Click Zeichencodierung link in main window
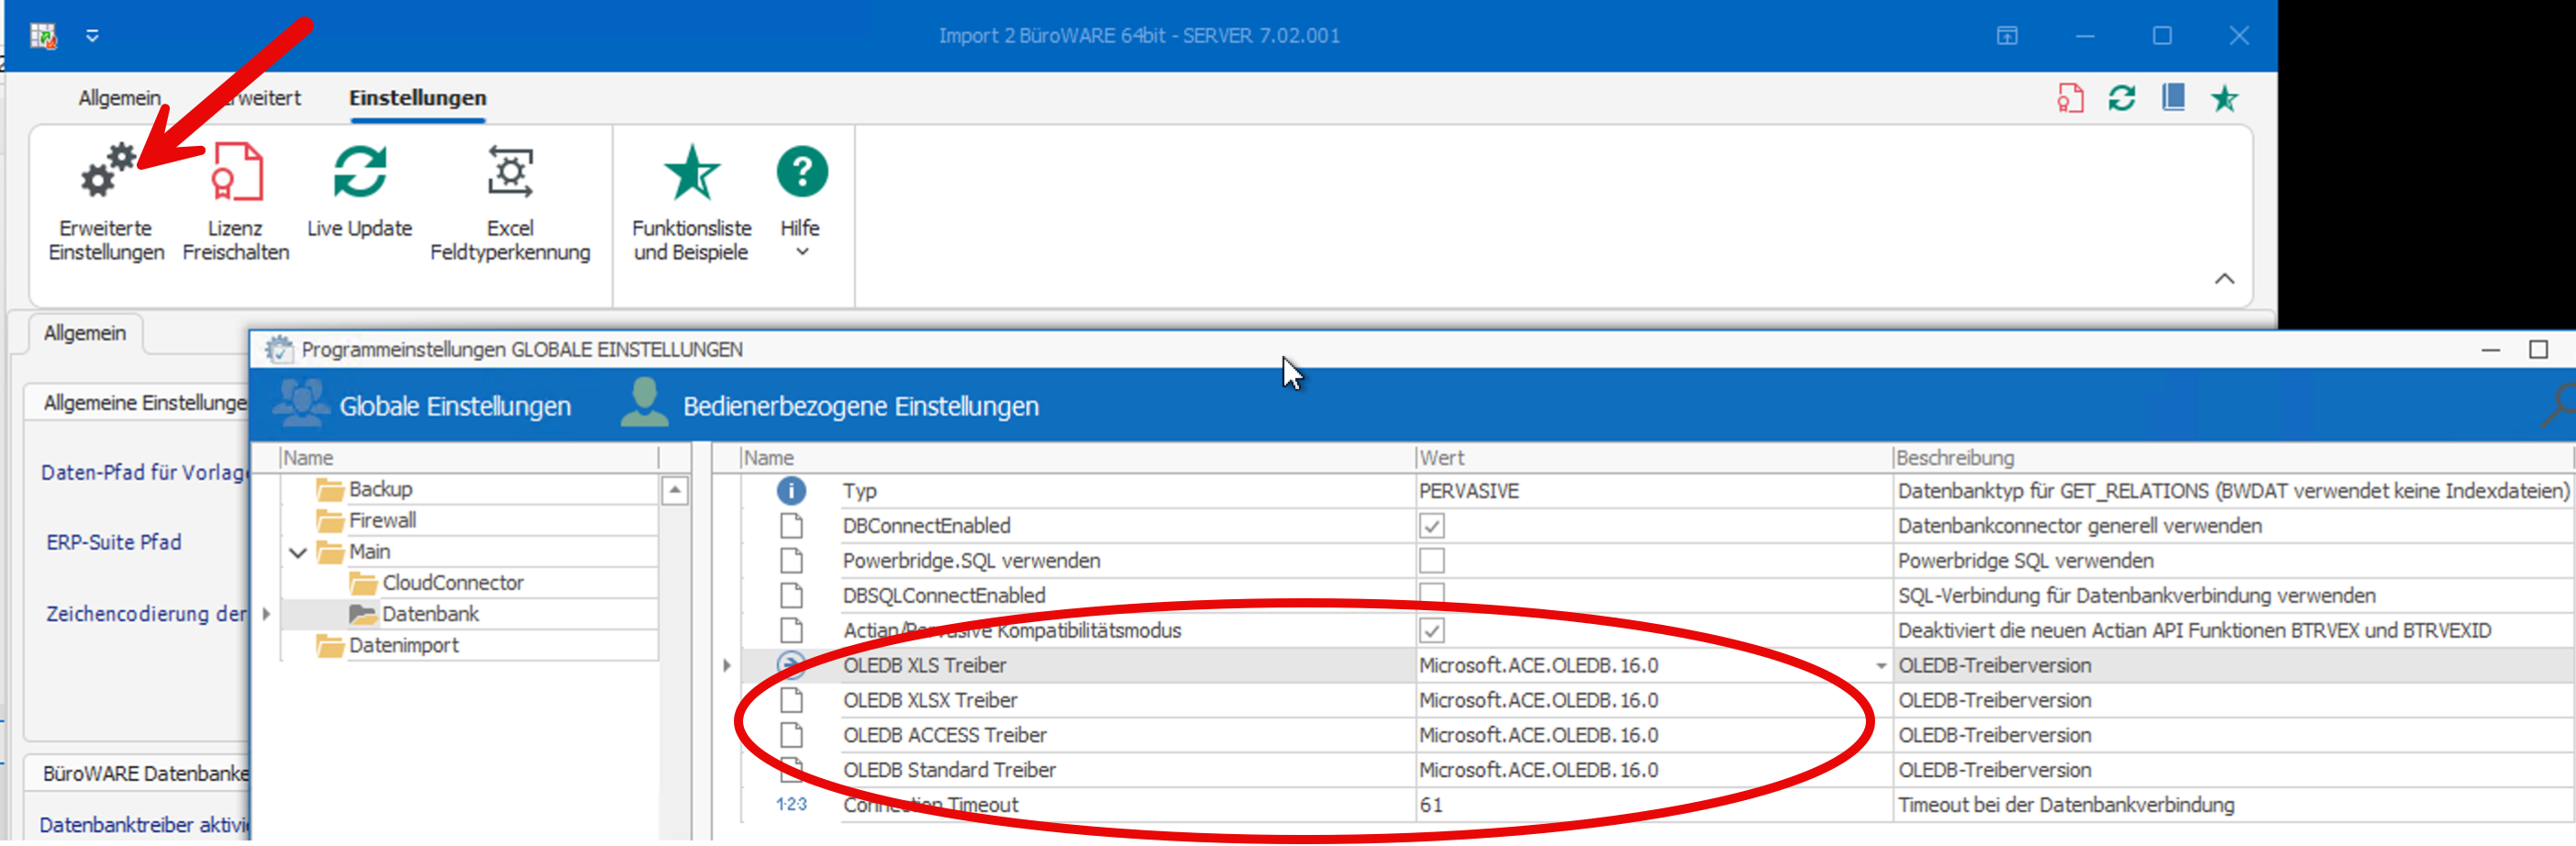Screen dimensions: 2576x846 click(147, 613)
